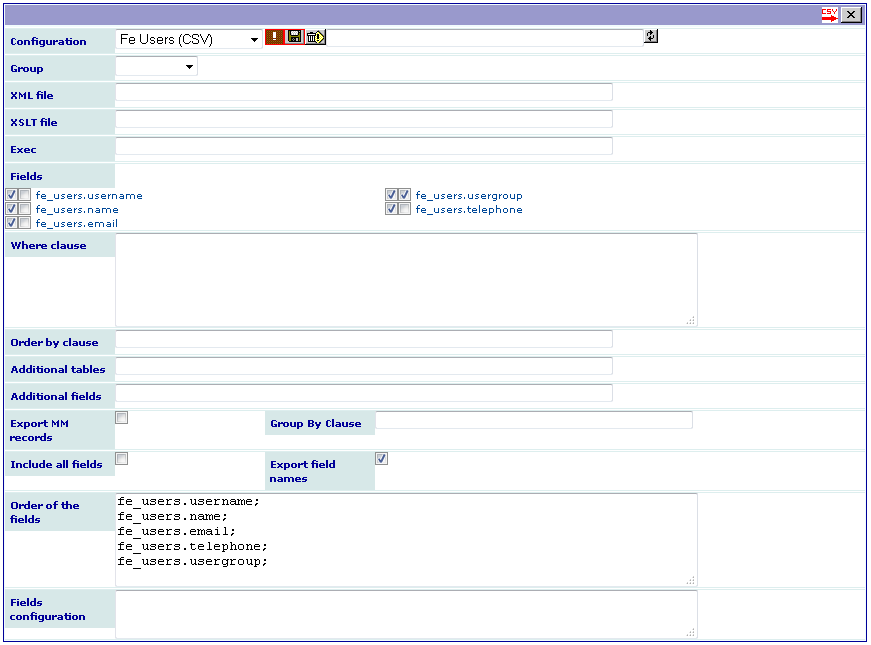871x645 pixels.
Task: Click the fe_users.usergroup field label
Action: (x=469, y=196)
